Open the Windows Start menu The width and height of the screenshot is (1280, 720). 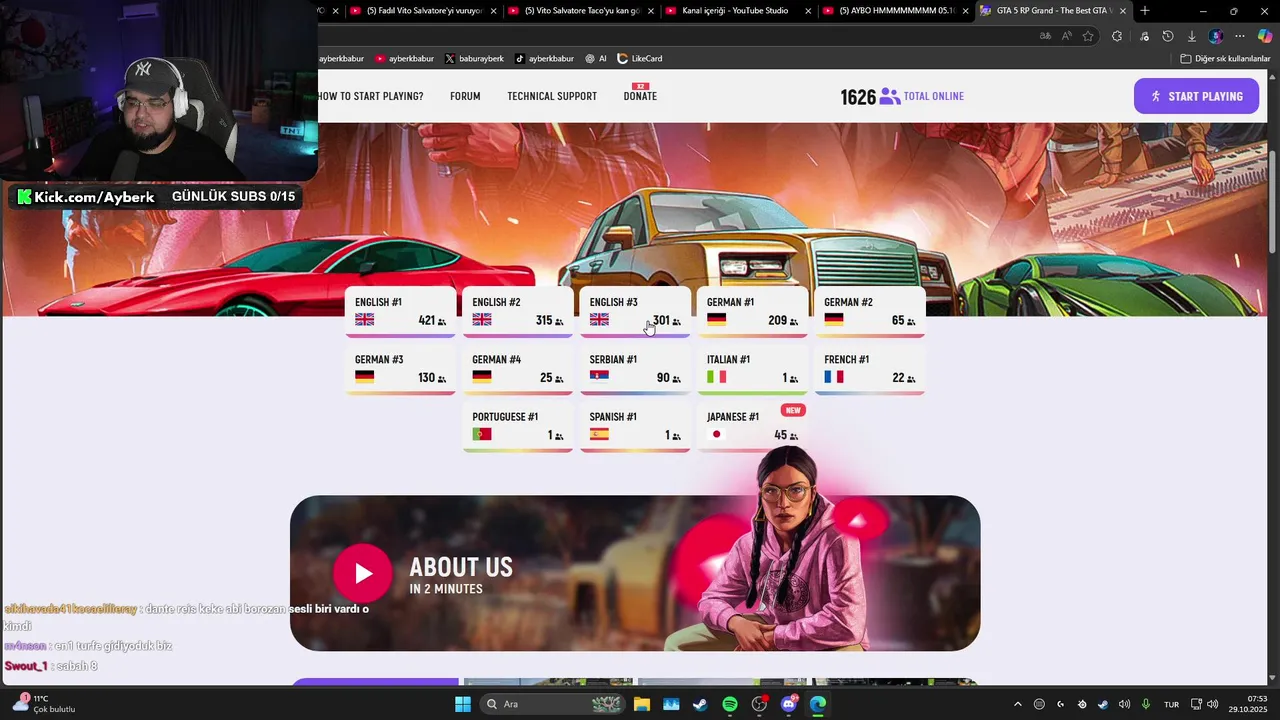point(463,704)
